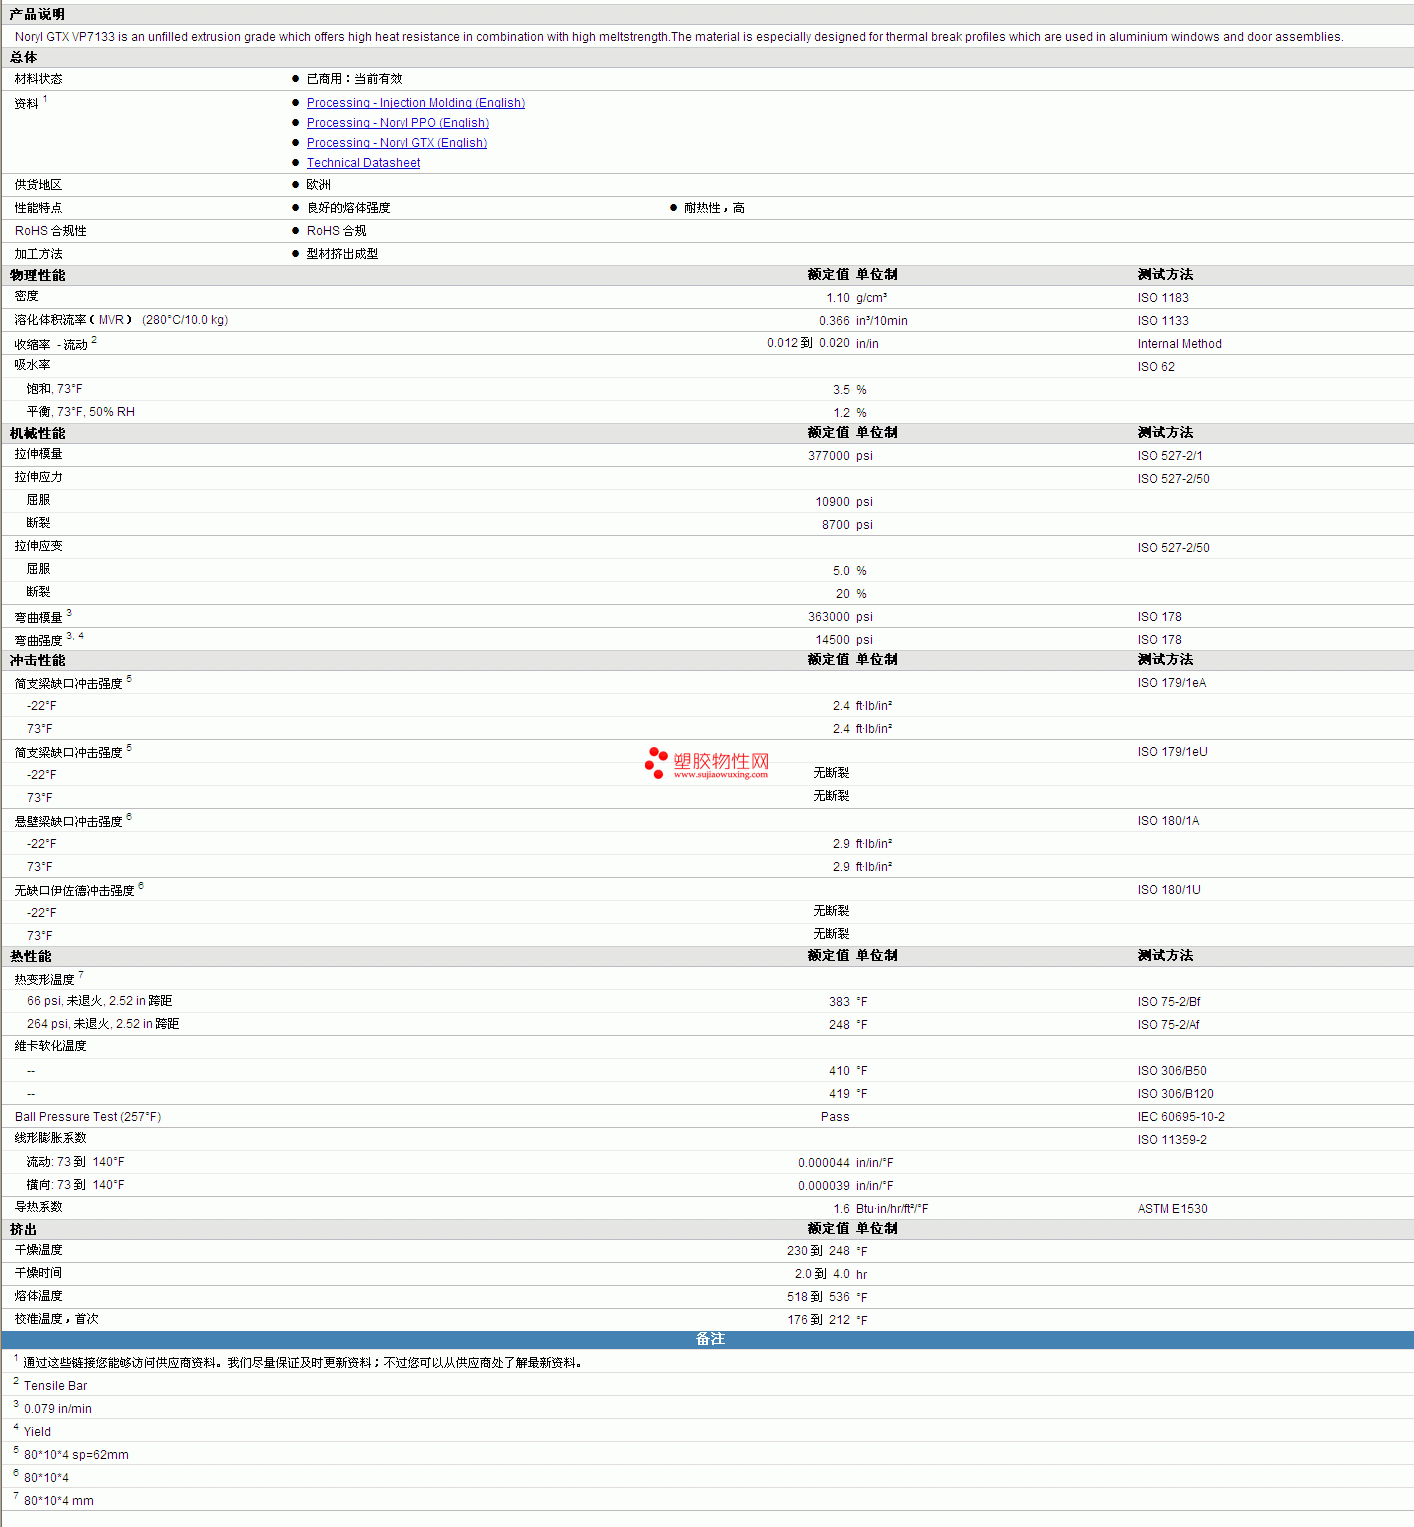This screenshot has width=1414, height=1527.
Task: Select flexural modulus value 363000
Action: tap(829, 617)
